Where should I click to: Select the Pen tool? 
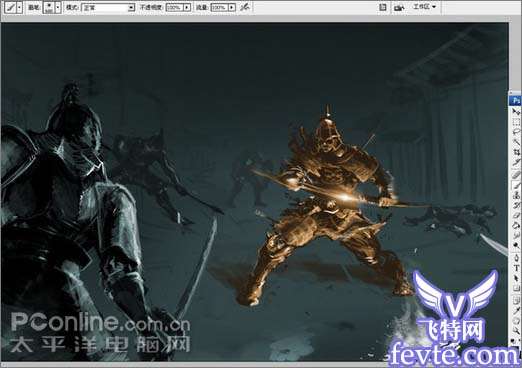[x=516, y=258]
